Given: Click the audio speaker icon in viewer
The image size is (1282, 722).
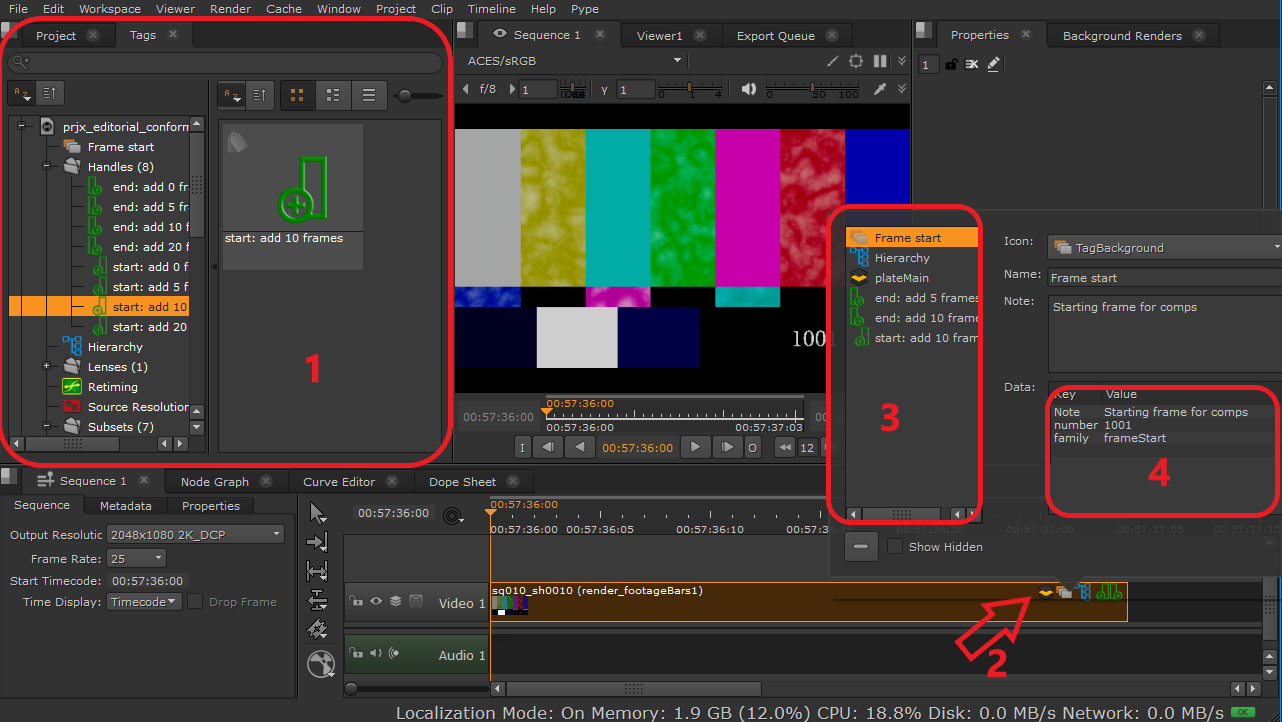Looking at the screenshot, I should (x=749, y=90).
